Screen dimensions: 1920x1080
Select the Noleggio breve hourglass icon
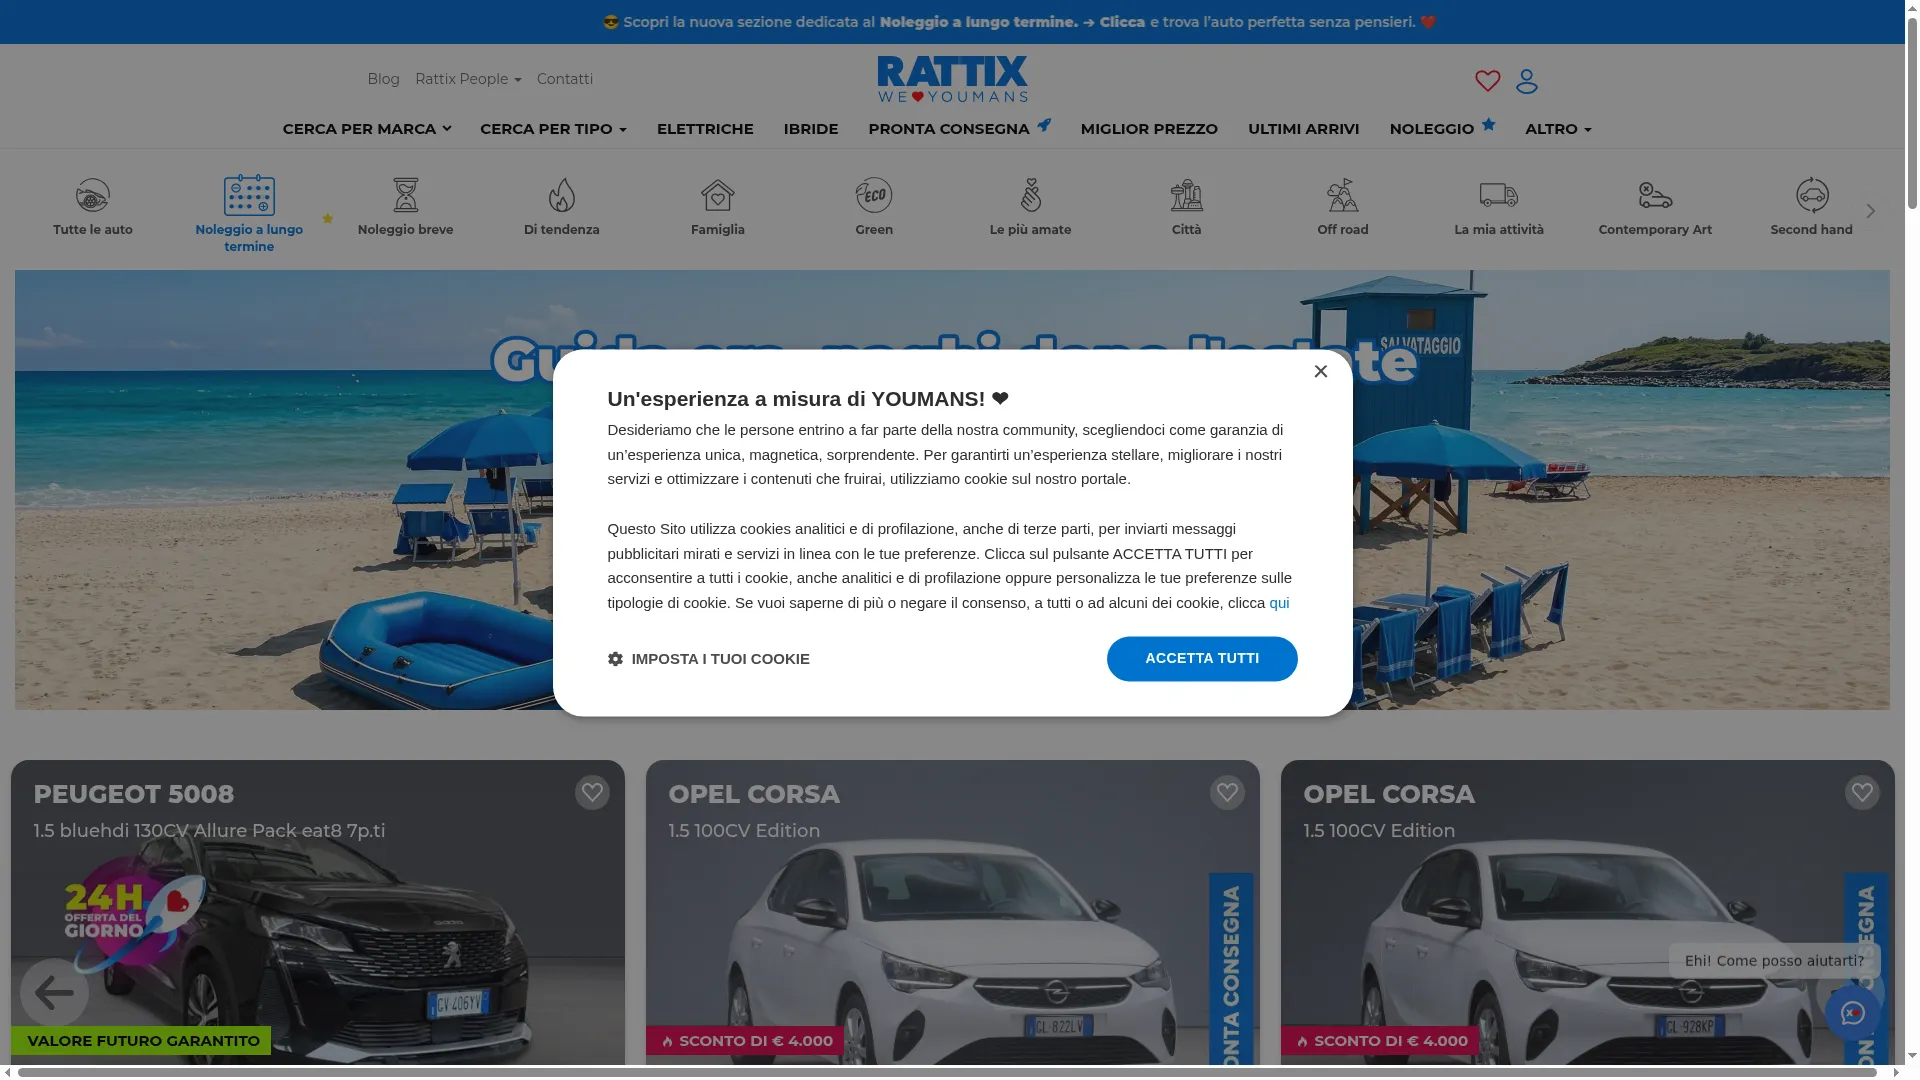click(405, 195)
